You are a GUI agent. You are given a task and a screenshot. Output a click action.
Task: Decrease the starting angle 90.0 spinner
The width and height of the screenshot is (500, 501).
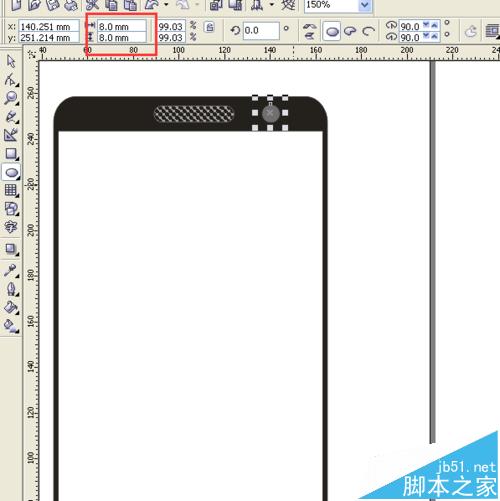click(x=426, y=25)
